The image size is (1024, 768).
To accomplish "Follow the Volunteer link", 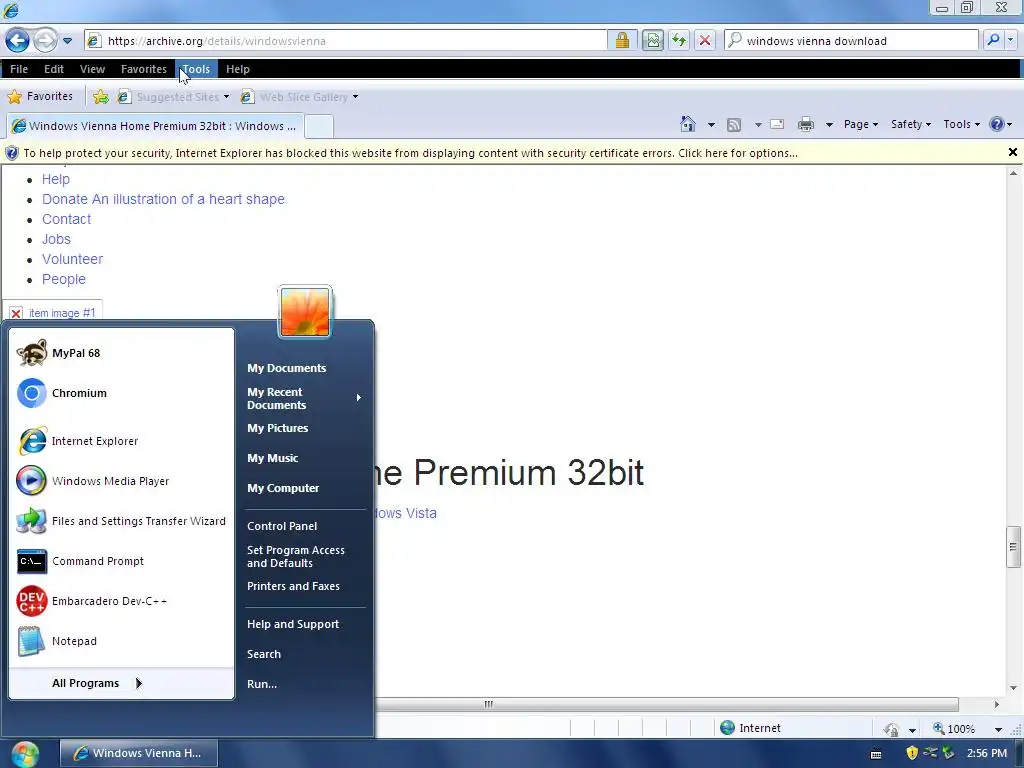I will tap(72, 259).
